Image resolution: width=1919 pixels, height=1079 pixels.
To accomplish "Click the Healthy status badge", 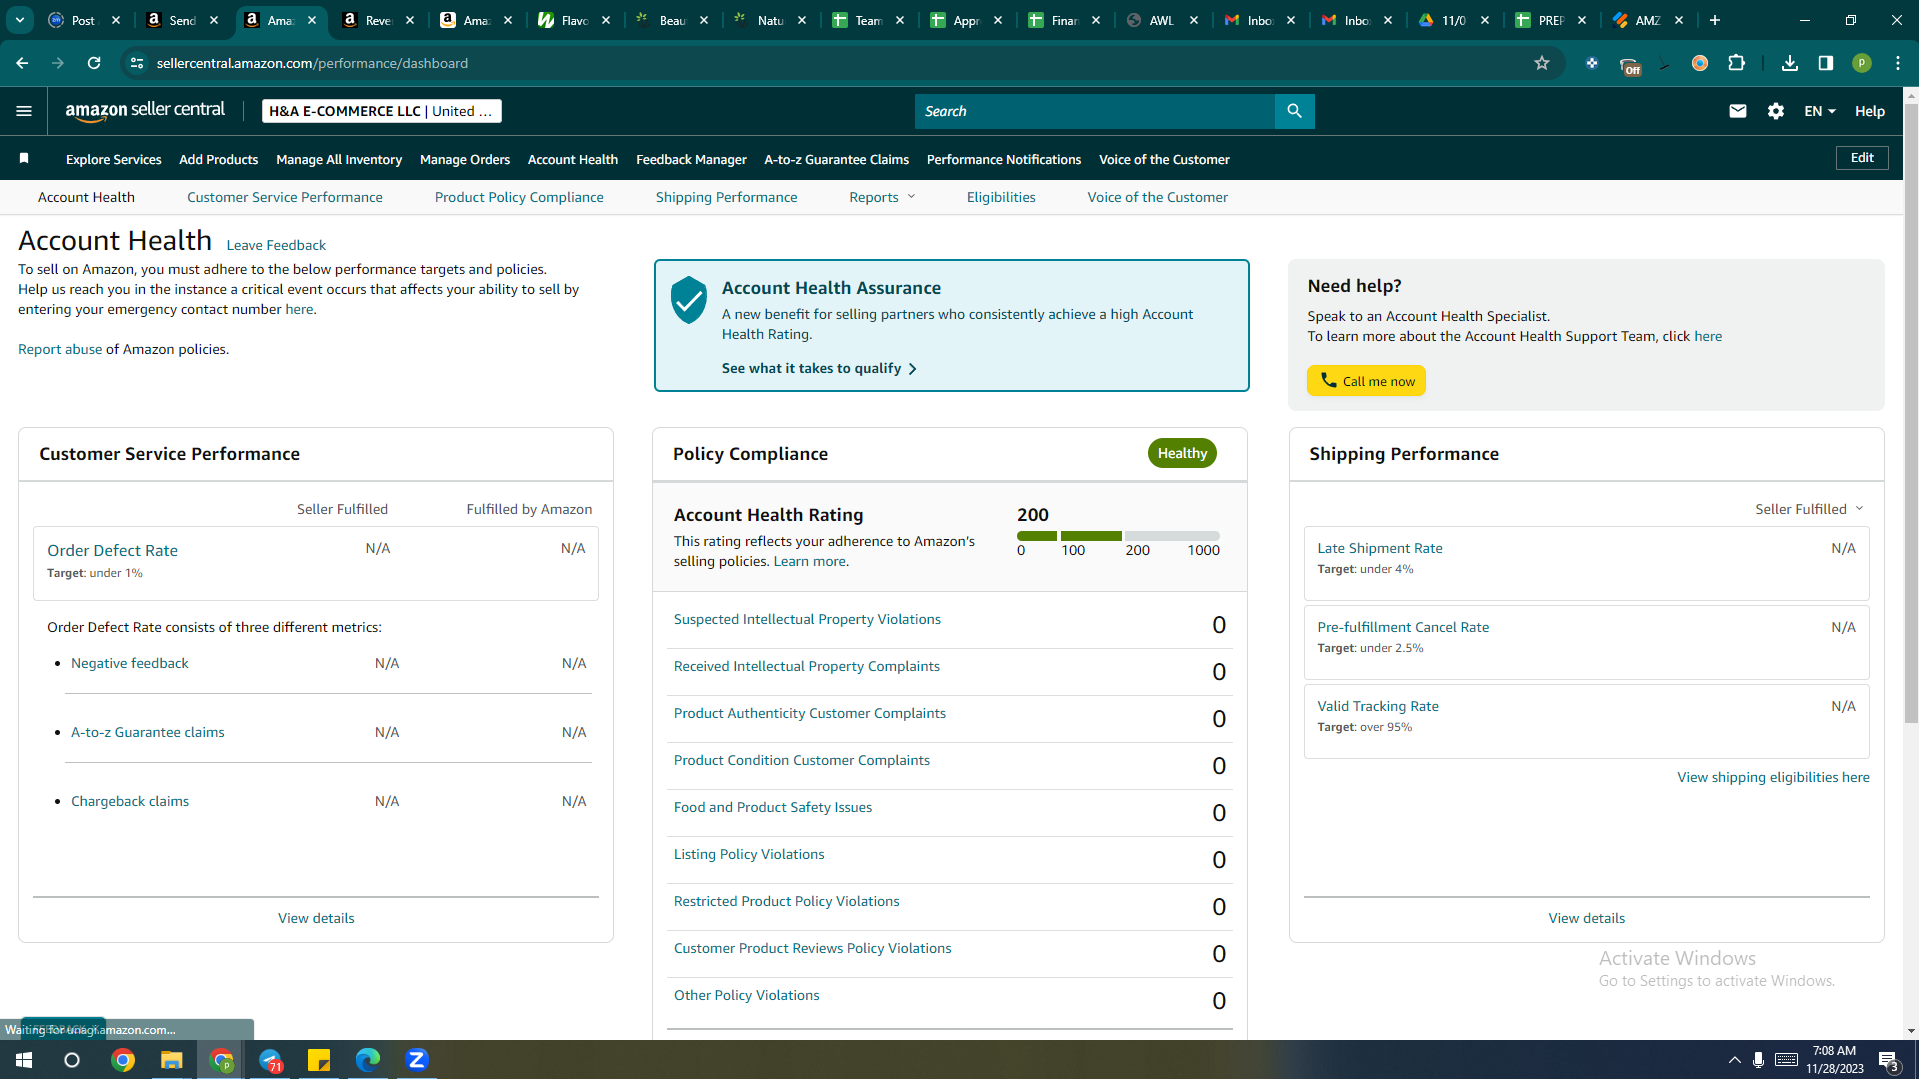I will [1182, 453].
